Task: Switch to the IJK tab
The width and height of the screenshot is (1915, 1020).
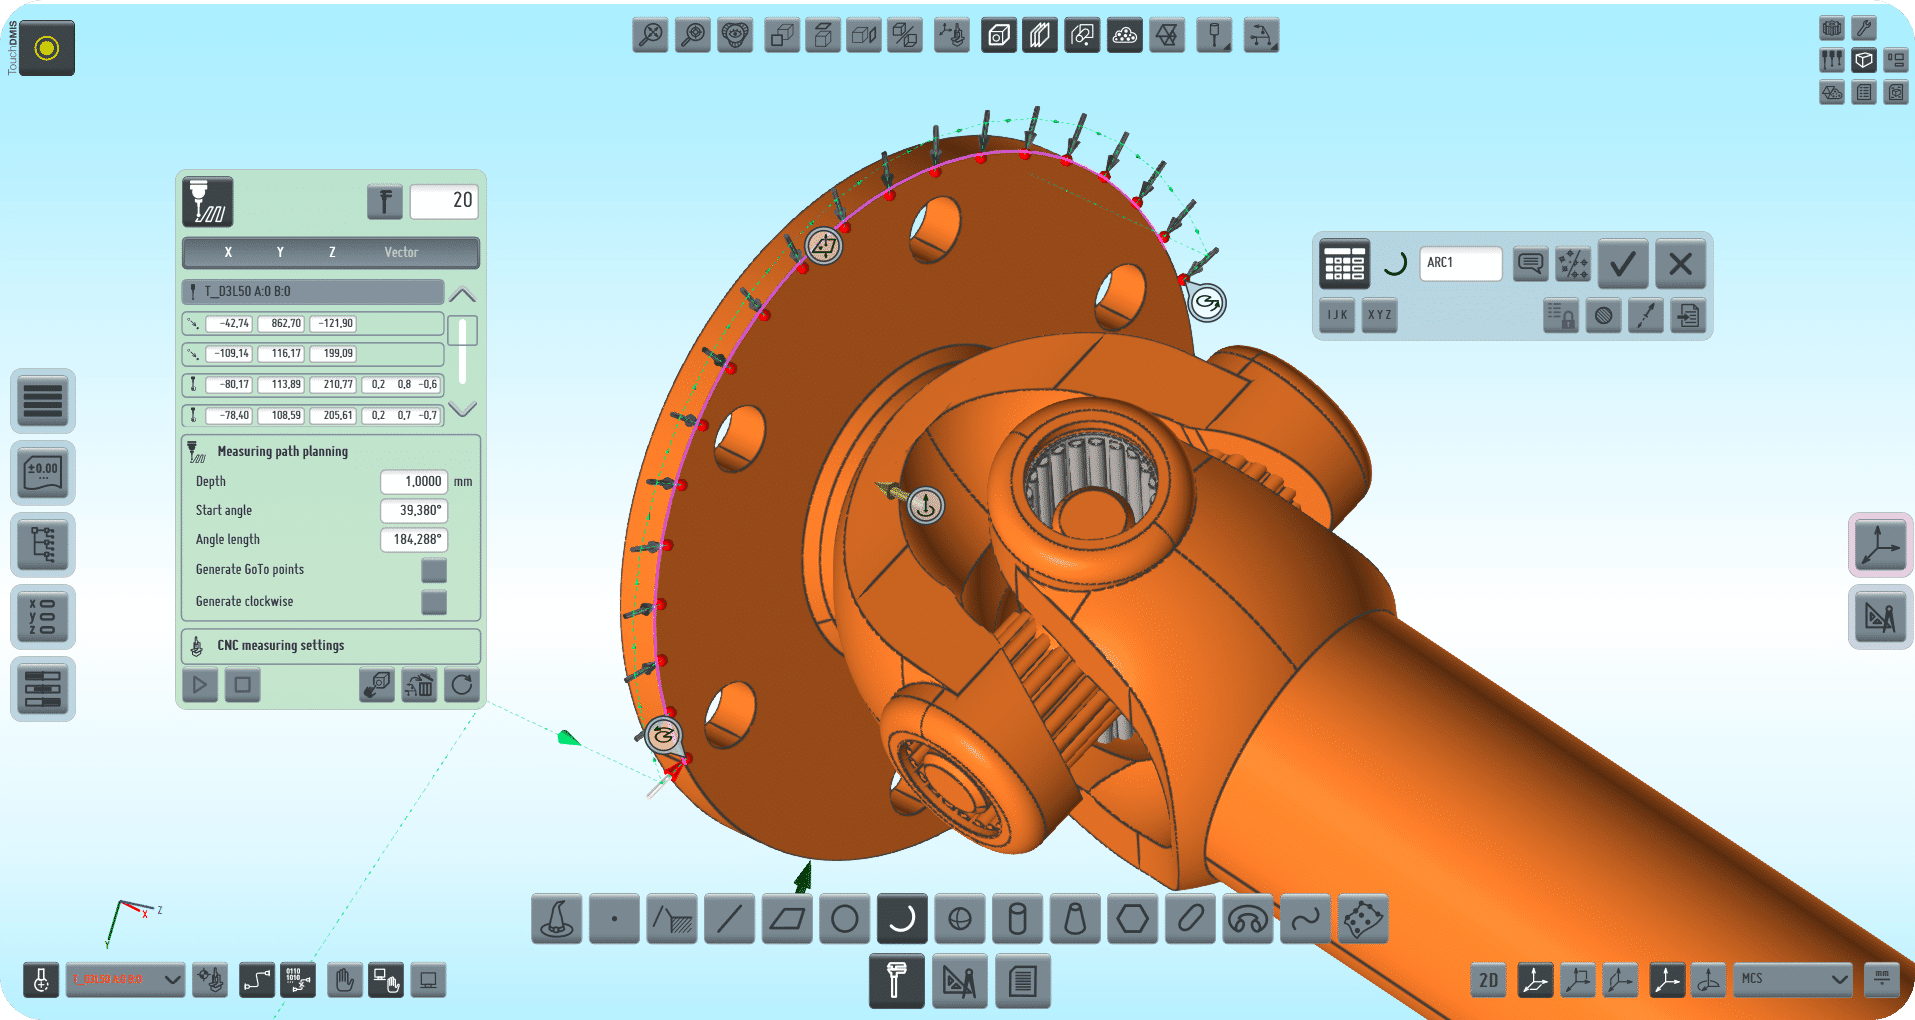Action: click(x=1337, y=315)
